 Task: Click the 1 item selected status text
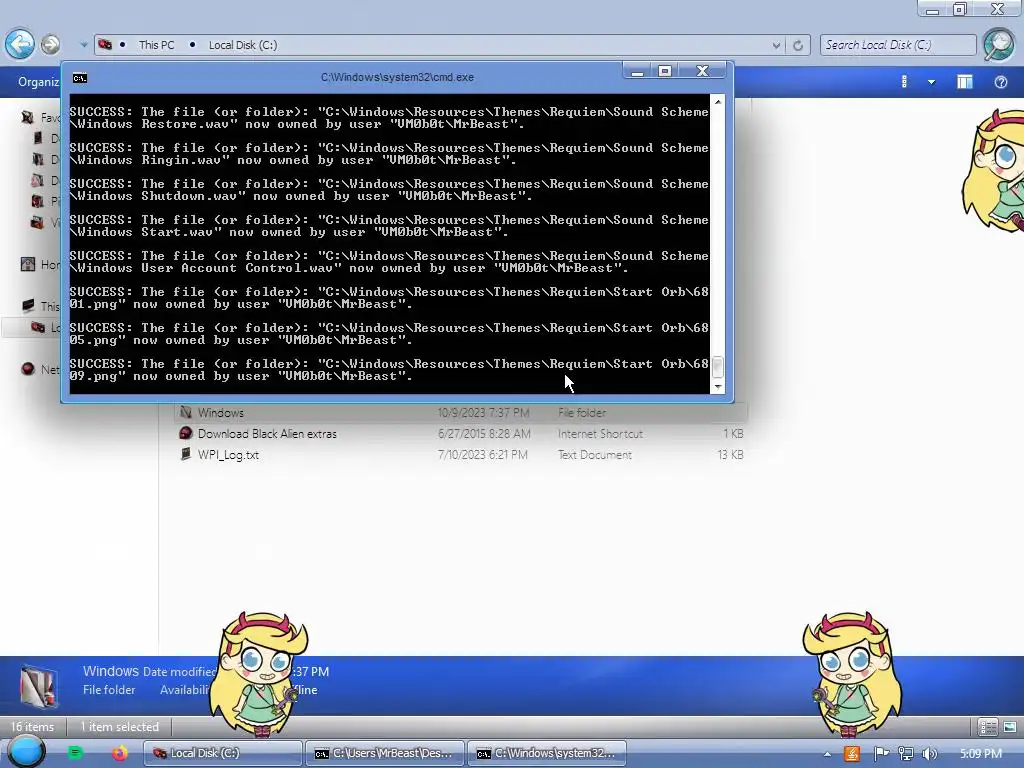click(120, 727)
